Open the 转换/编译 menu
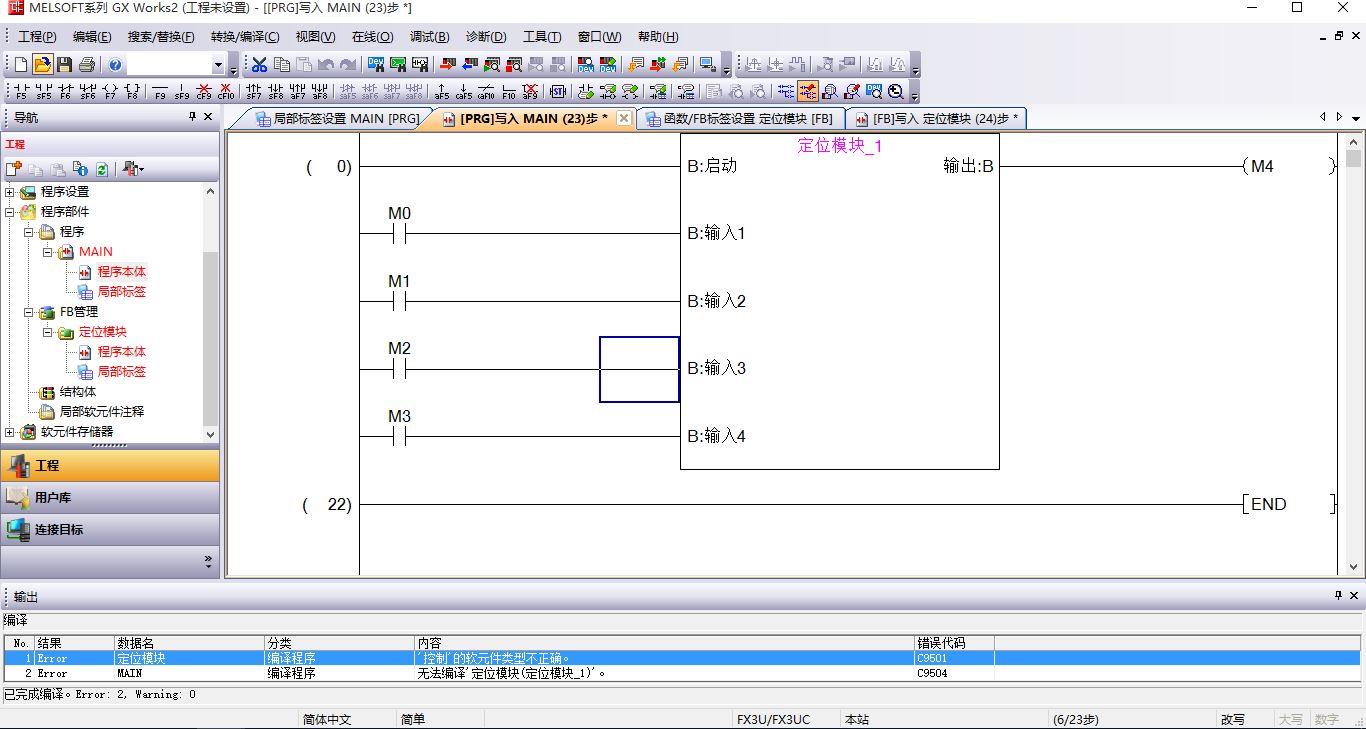 [x=245, y=37]
